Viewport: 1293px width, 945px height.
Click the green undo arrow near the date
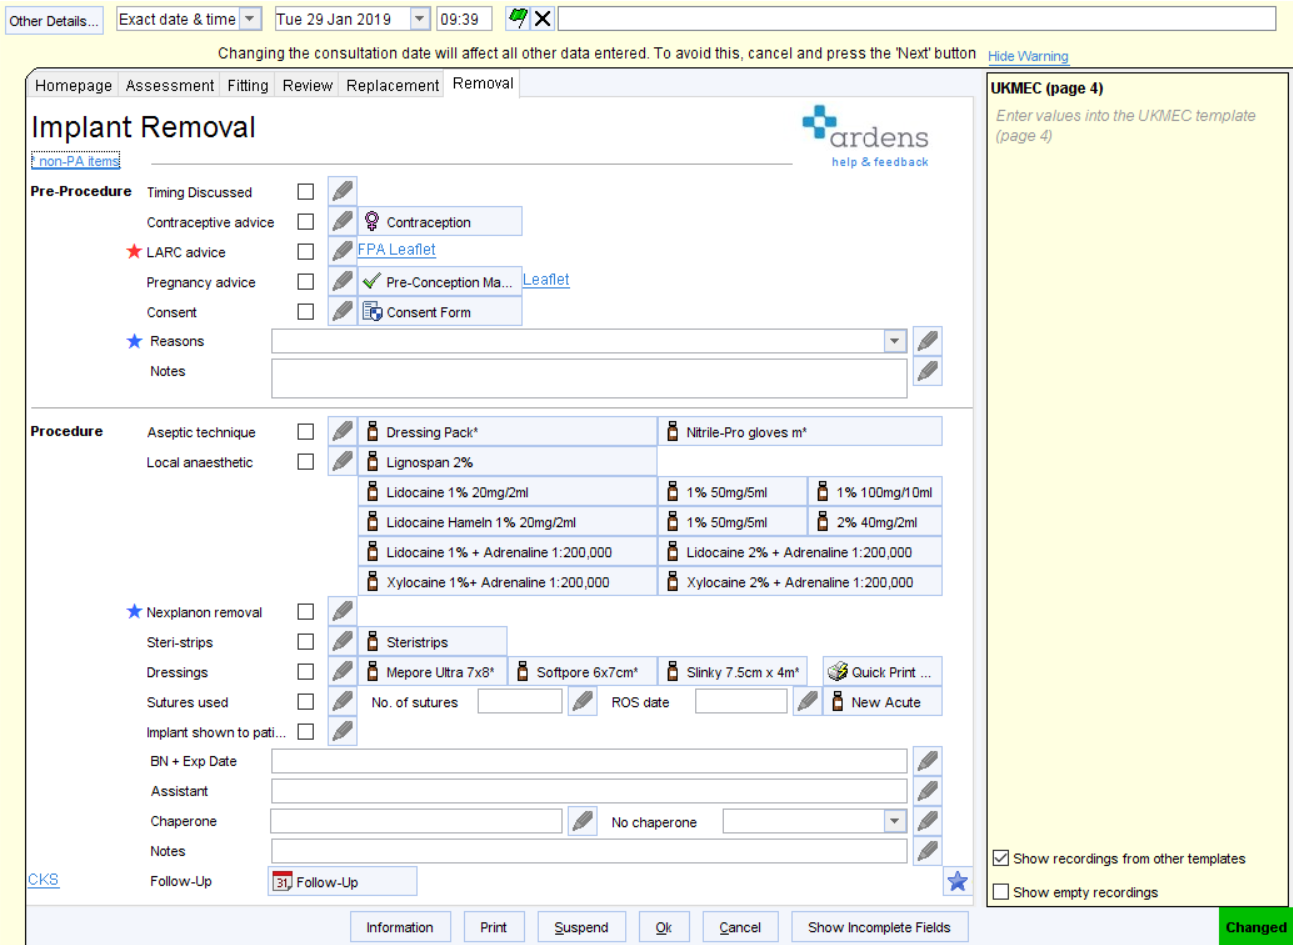click(x=517, y=18)
